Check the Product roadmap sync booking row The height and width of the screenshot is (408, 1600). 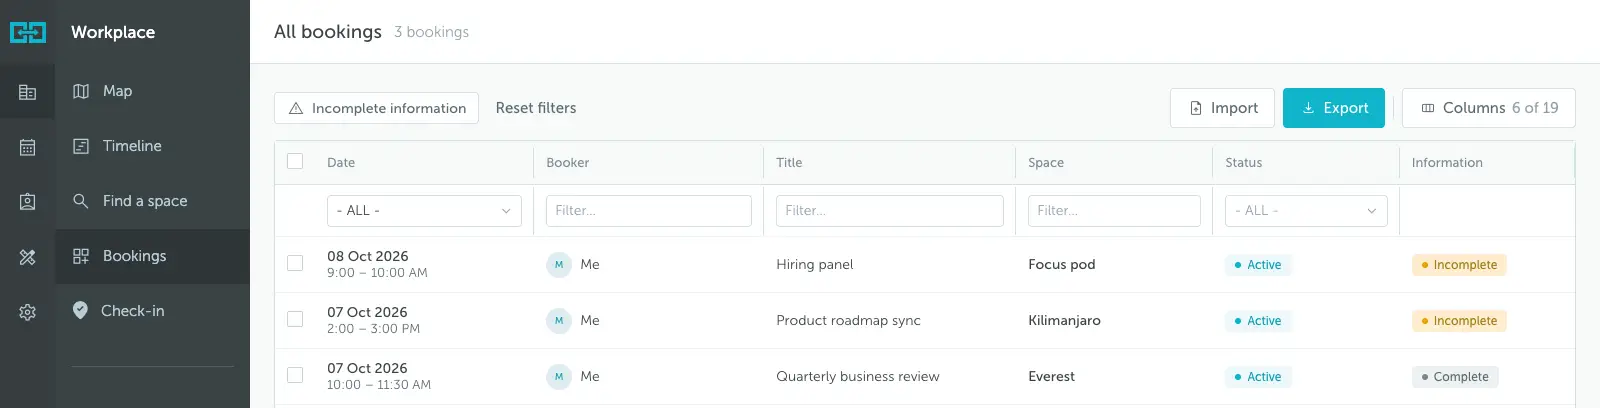[x=295, y=319]
